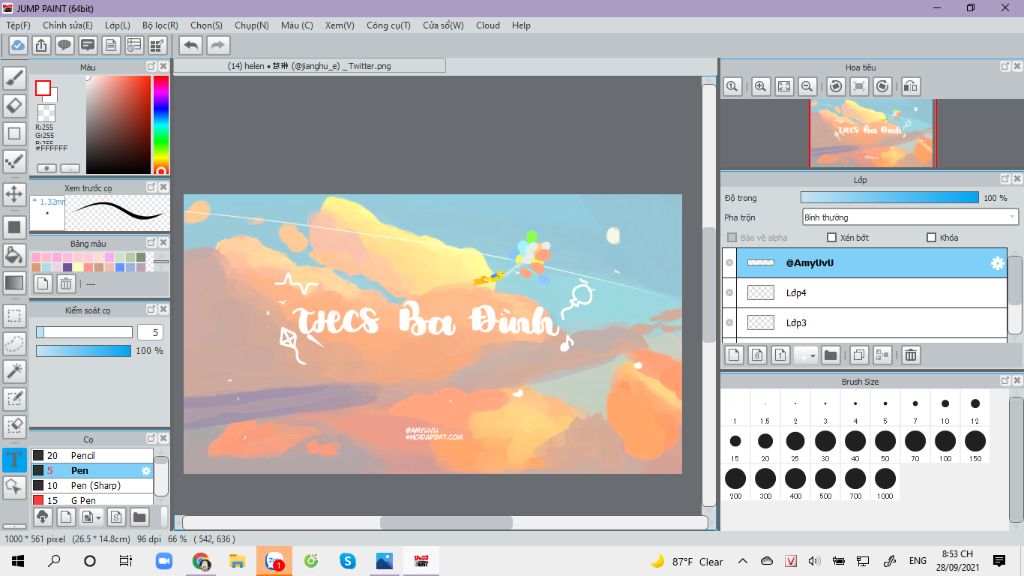Select the Lasso selection tool
Viewport: 1024px width, 576px height.
click(14, 344)
